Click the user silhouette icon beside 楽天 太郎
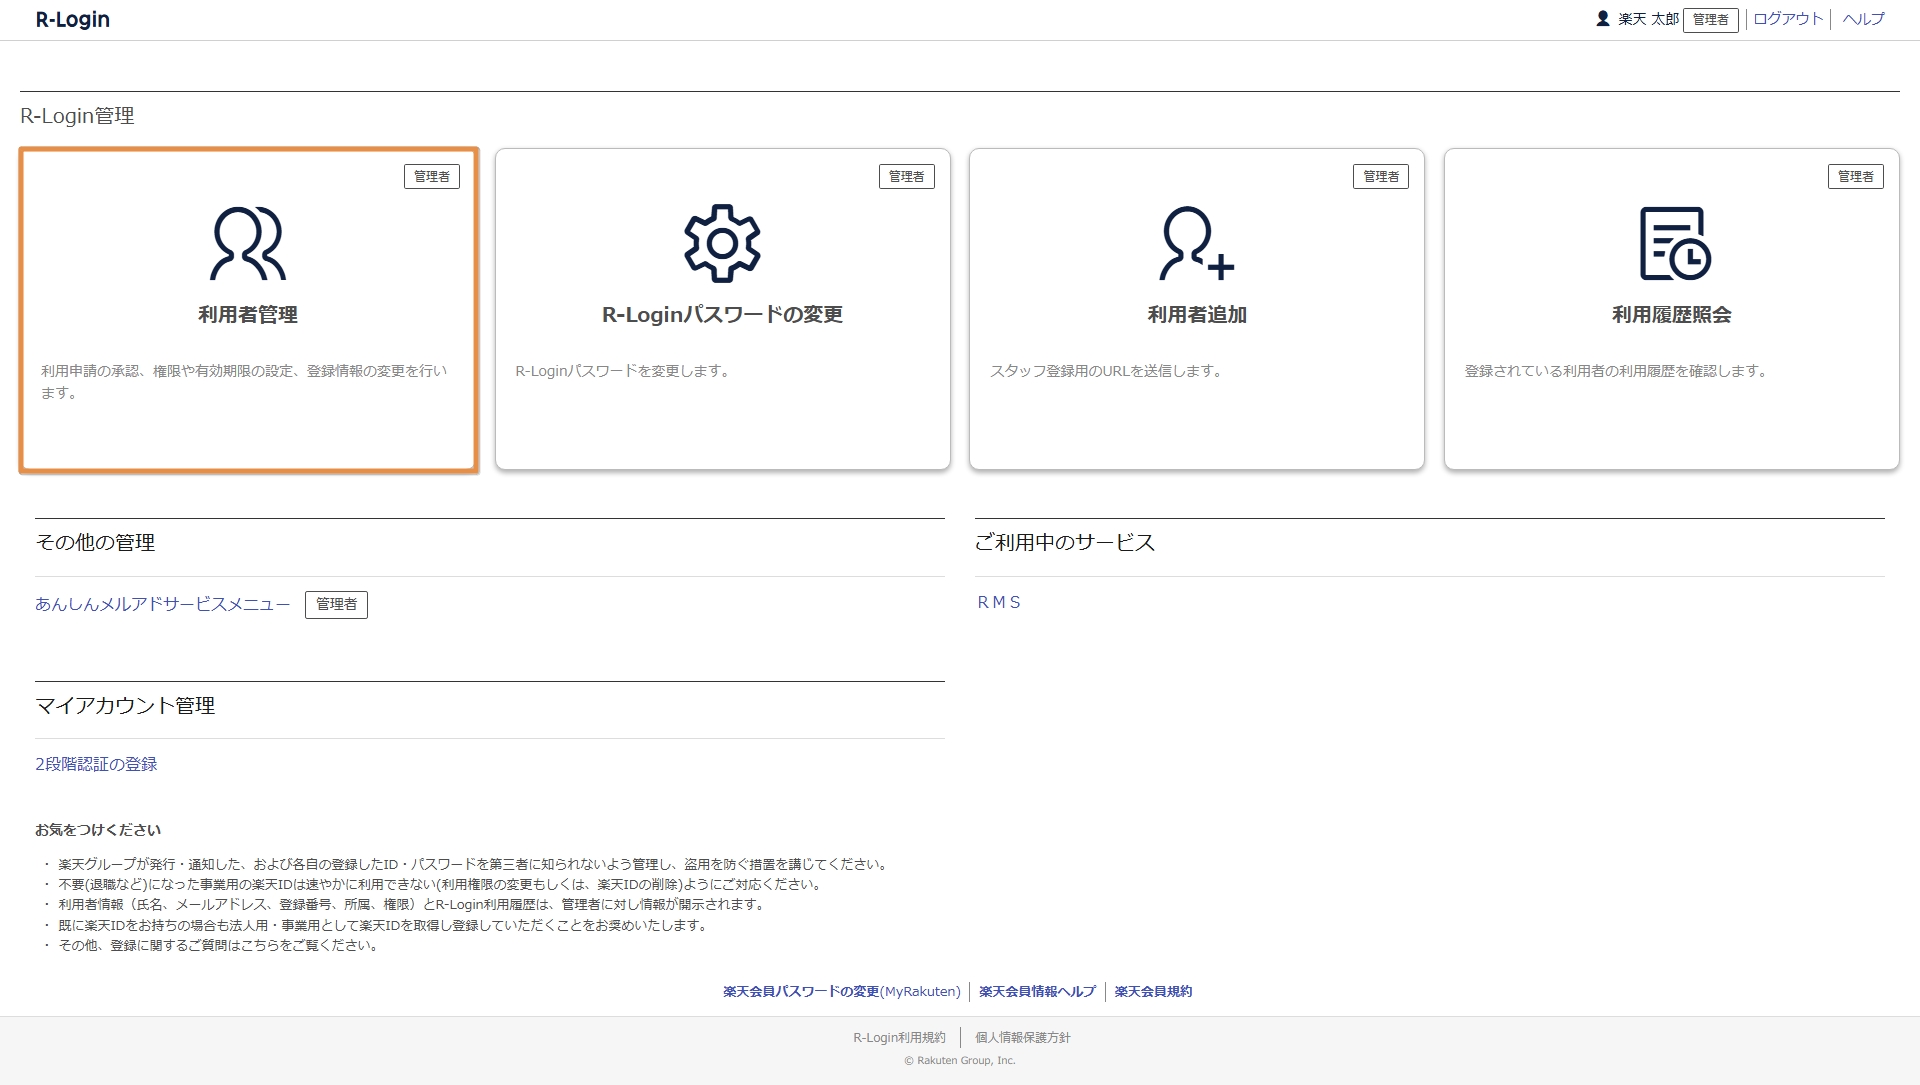 1602,19
